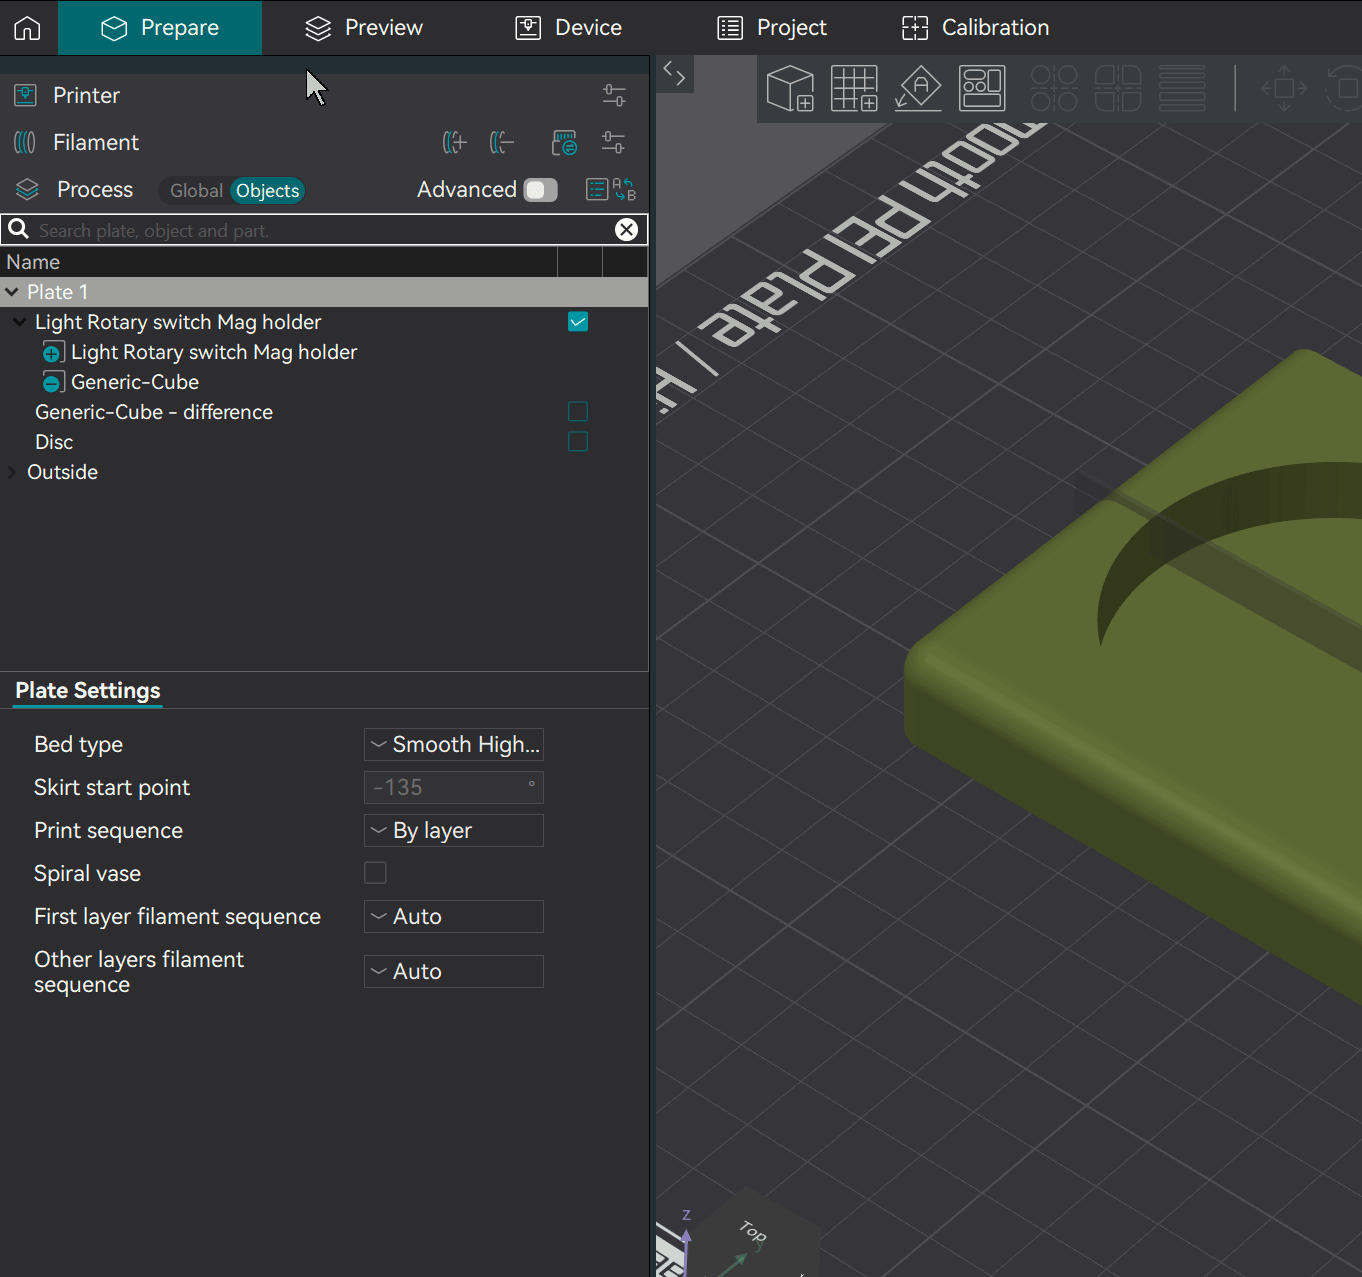1362x1277 pixels.
Task: Open the Device tab
Action: (569, 28)
